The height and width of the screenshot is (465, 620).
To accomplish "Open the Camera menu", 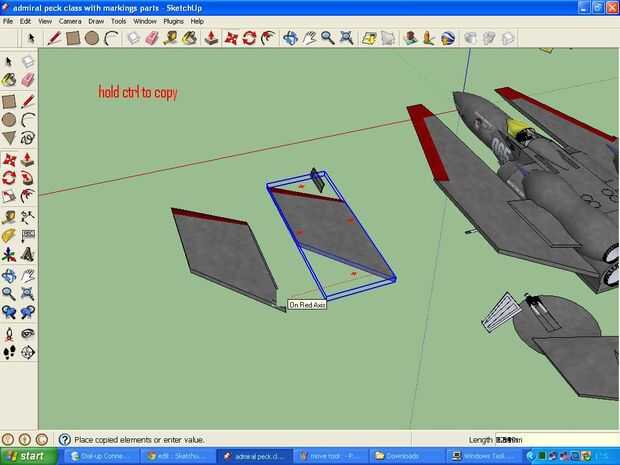I will 70,21.
